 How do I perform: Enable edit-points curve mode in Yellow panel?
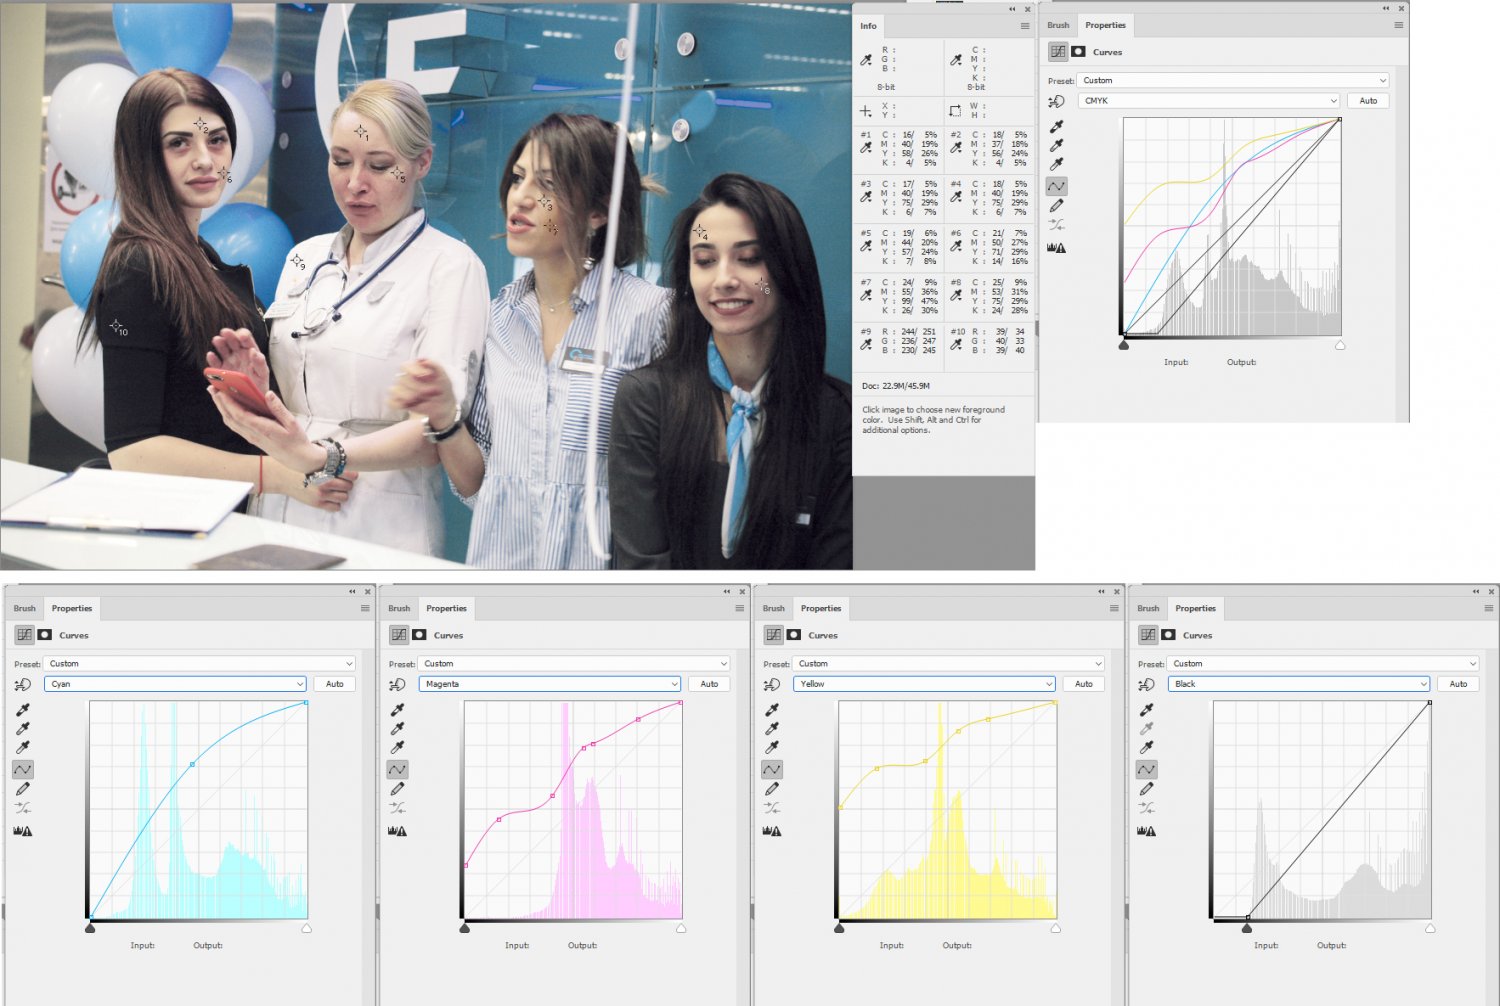(772, 769)
